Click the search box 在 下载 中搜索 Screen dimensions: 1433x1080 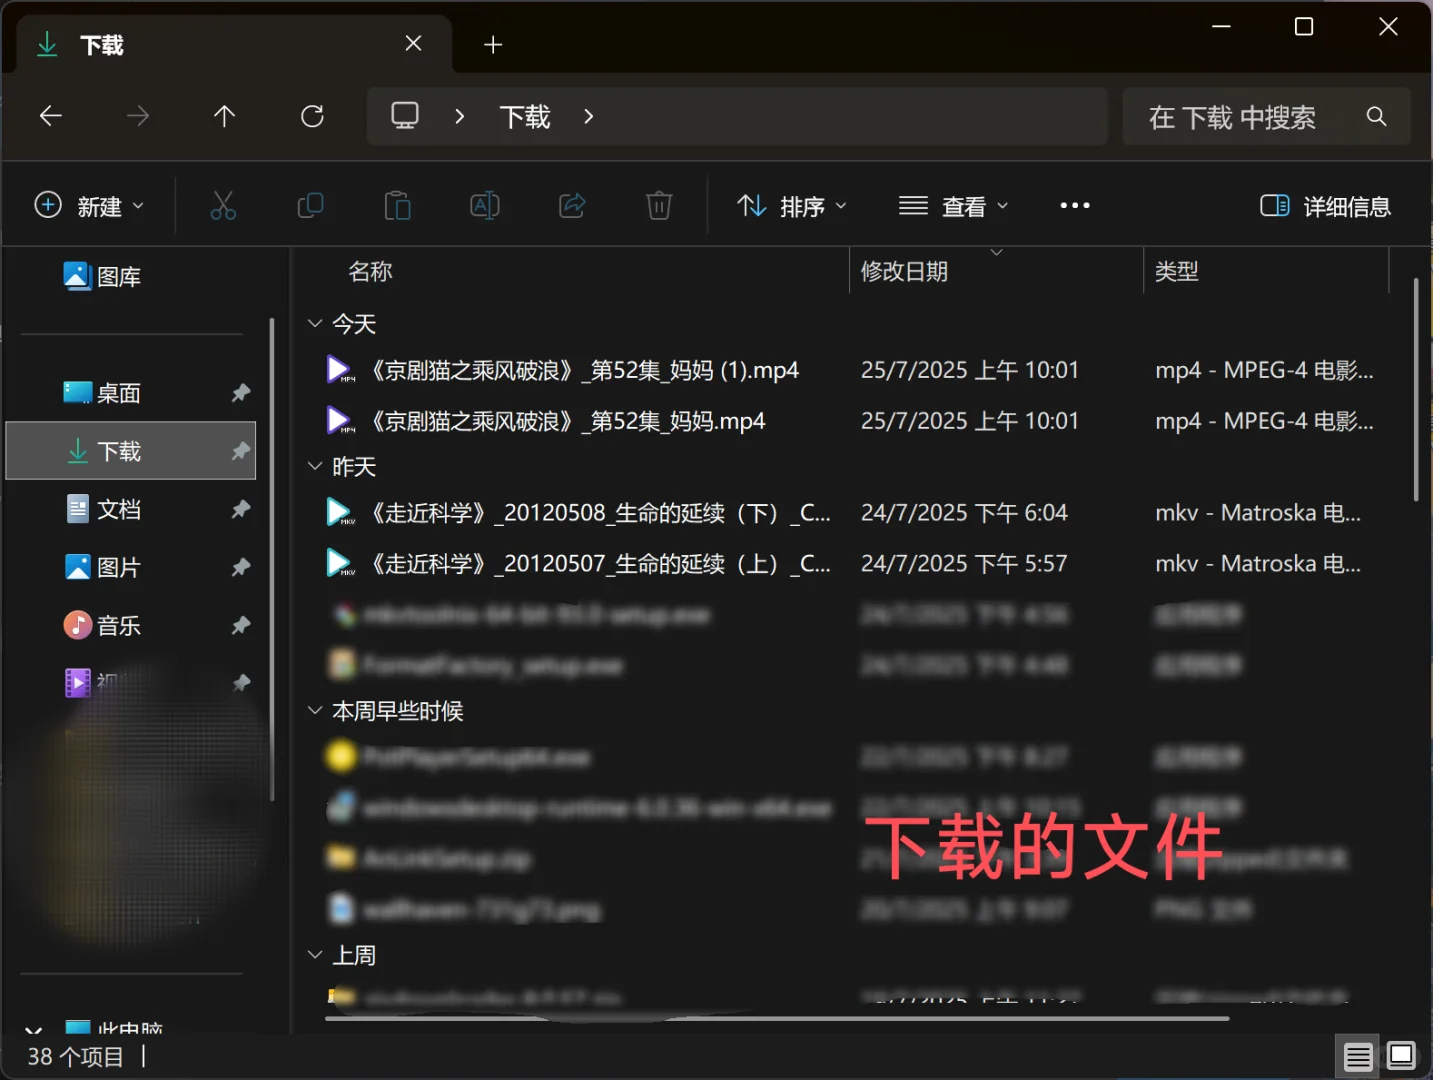pyautogui.click(x=1240, y=116)
